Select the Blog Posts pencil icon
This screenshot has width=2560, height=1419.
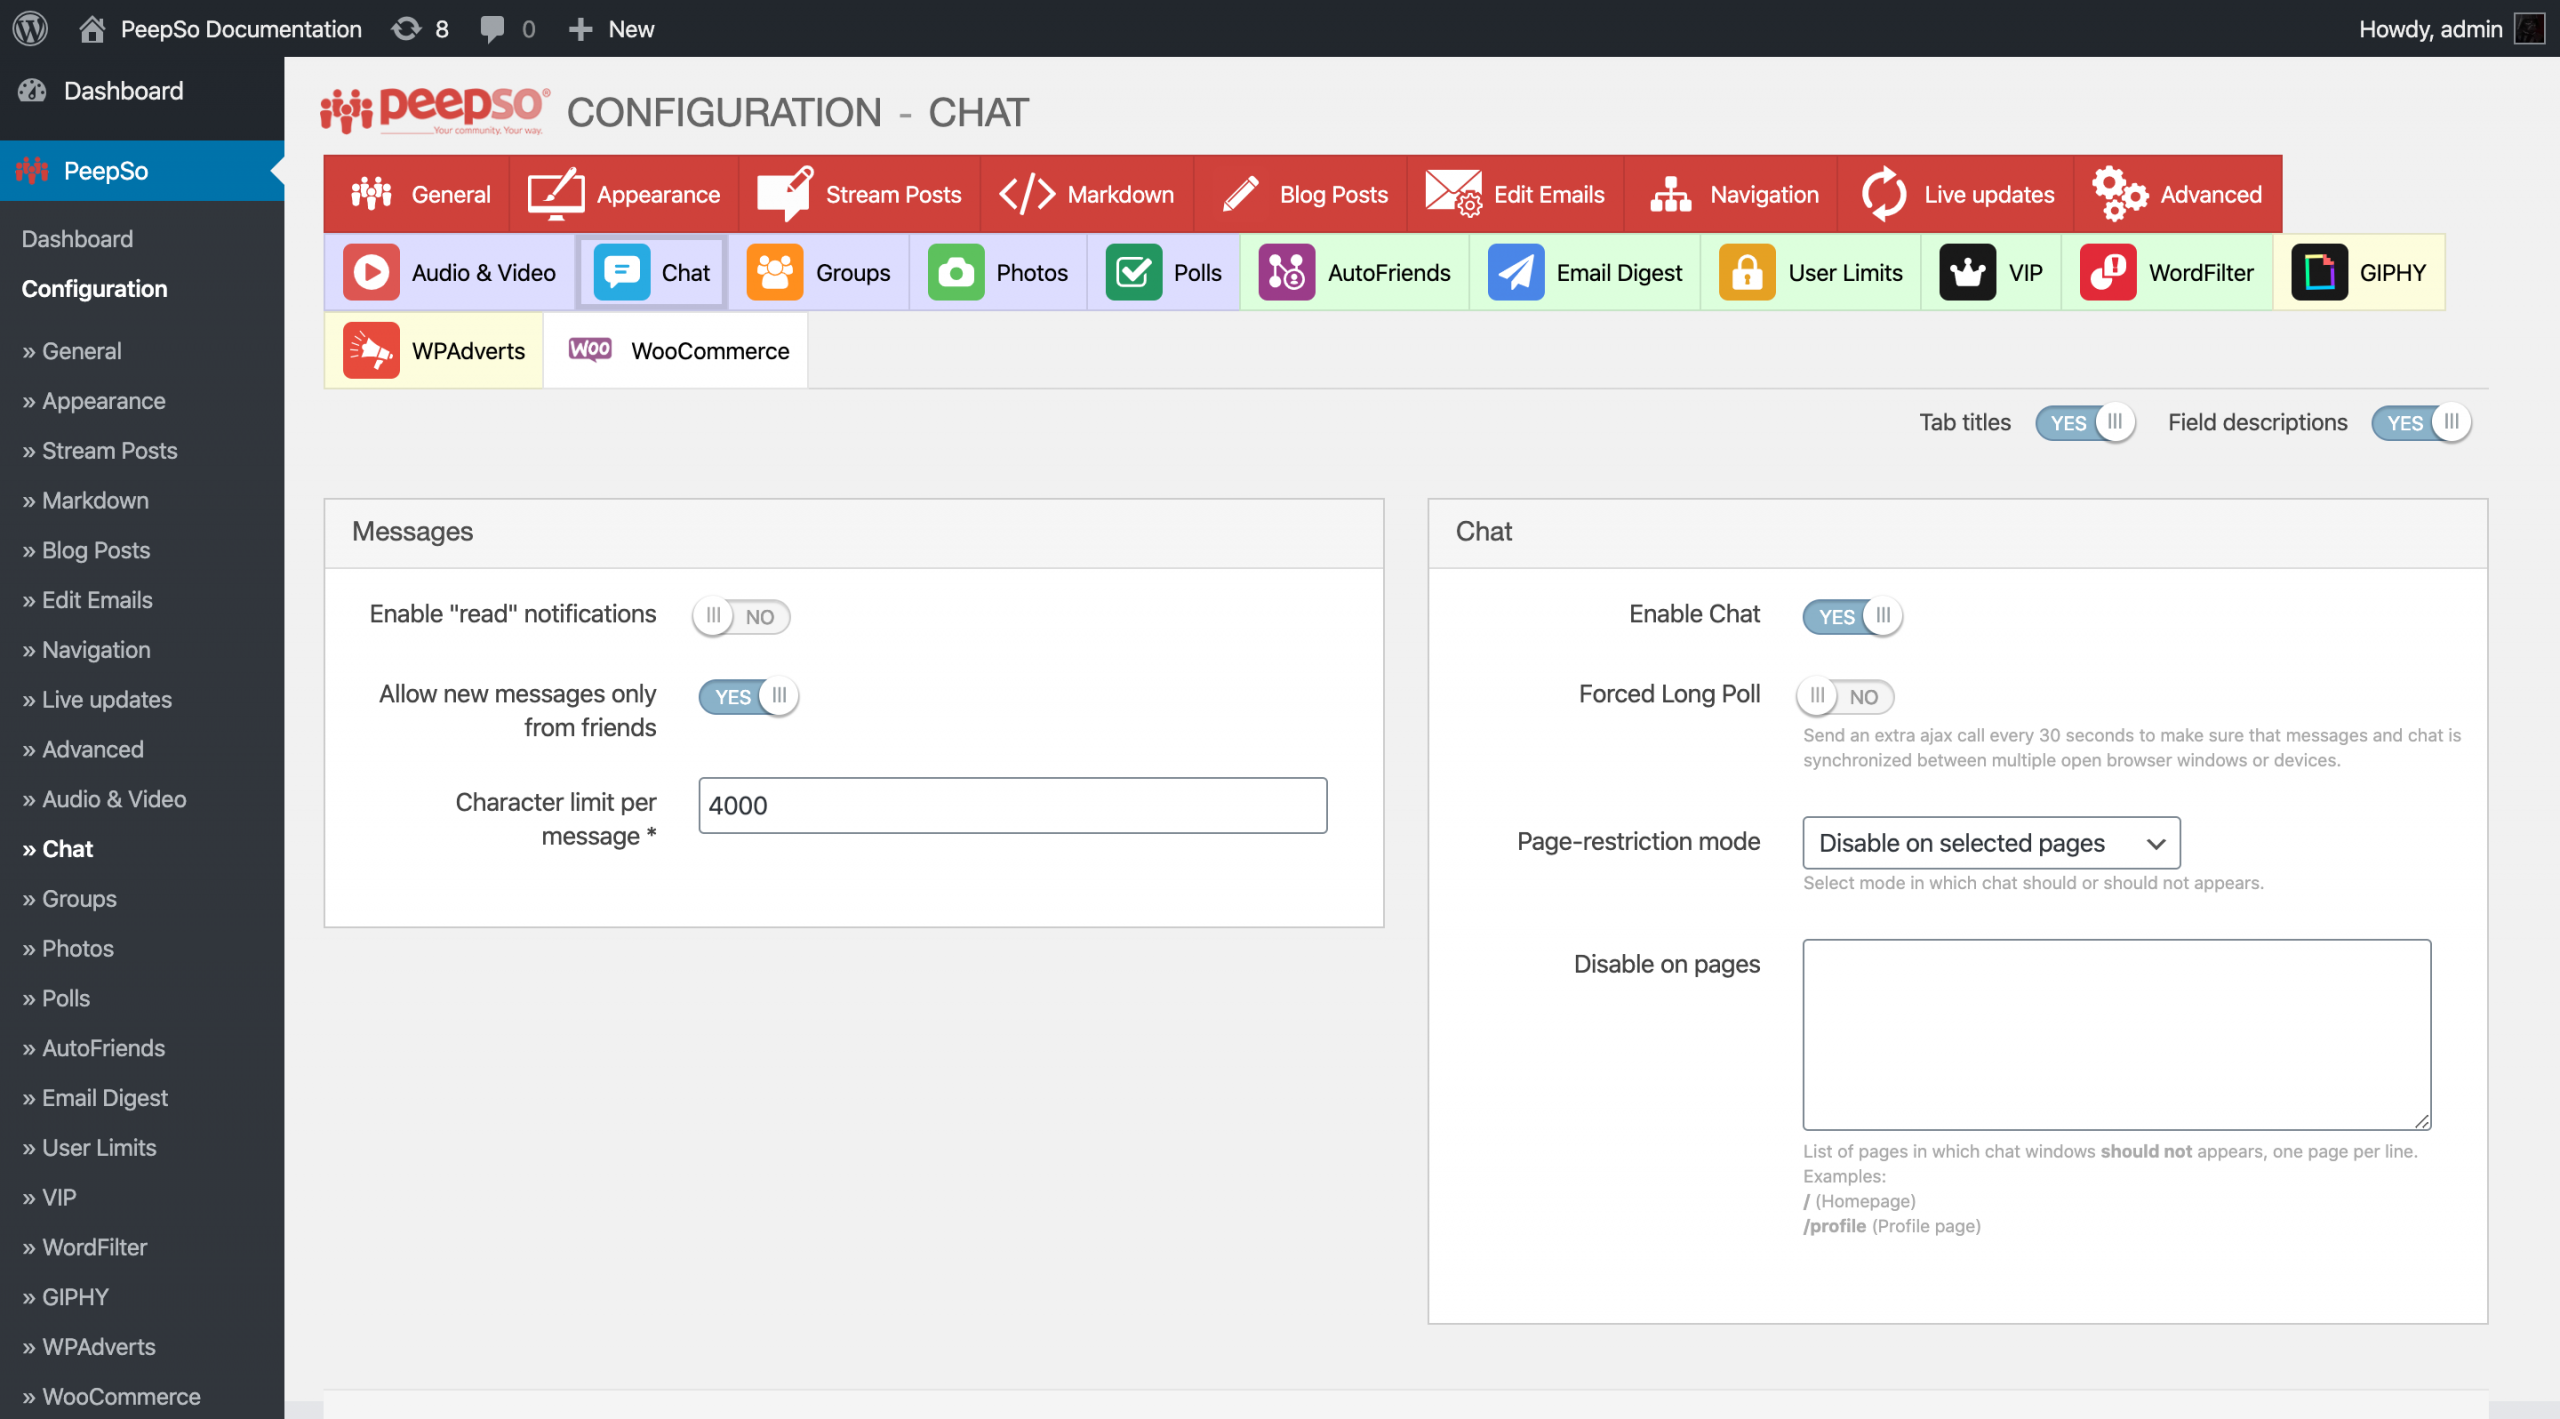point(1241,194)
